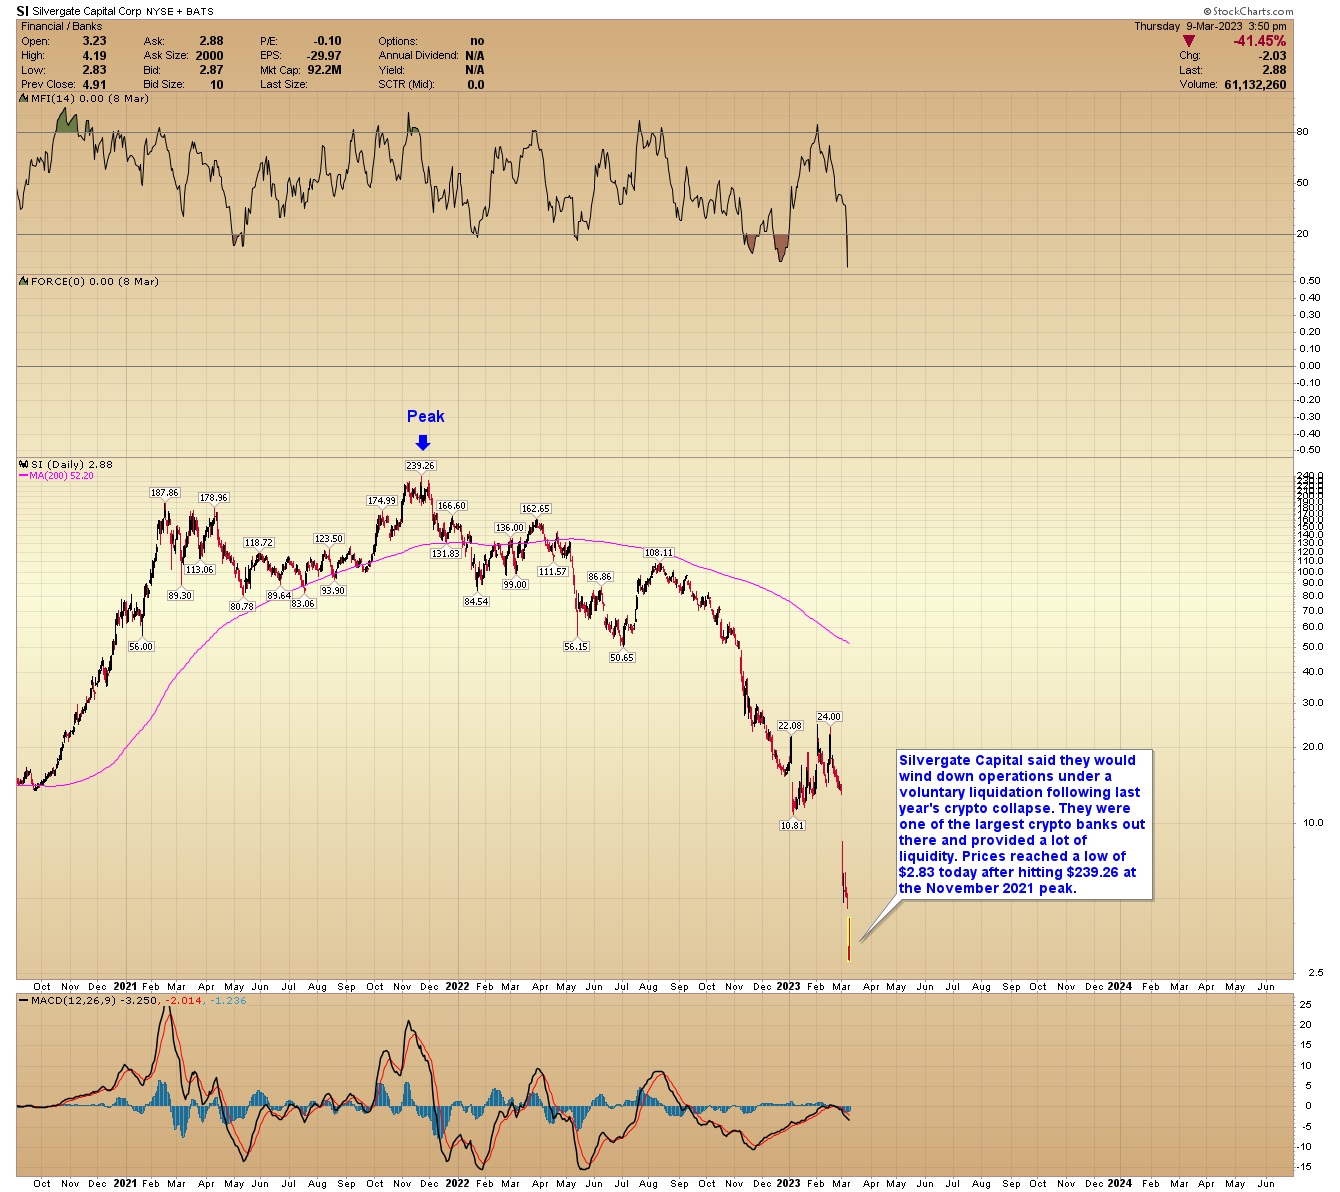Select the EPS value -29.97
Viewport: 1340px width, 1192px height.
click(x=325, y=56)
